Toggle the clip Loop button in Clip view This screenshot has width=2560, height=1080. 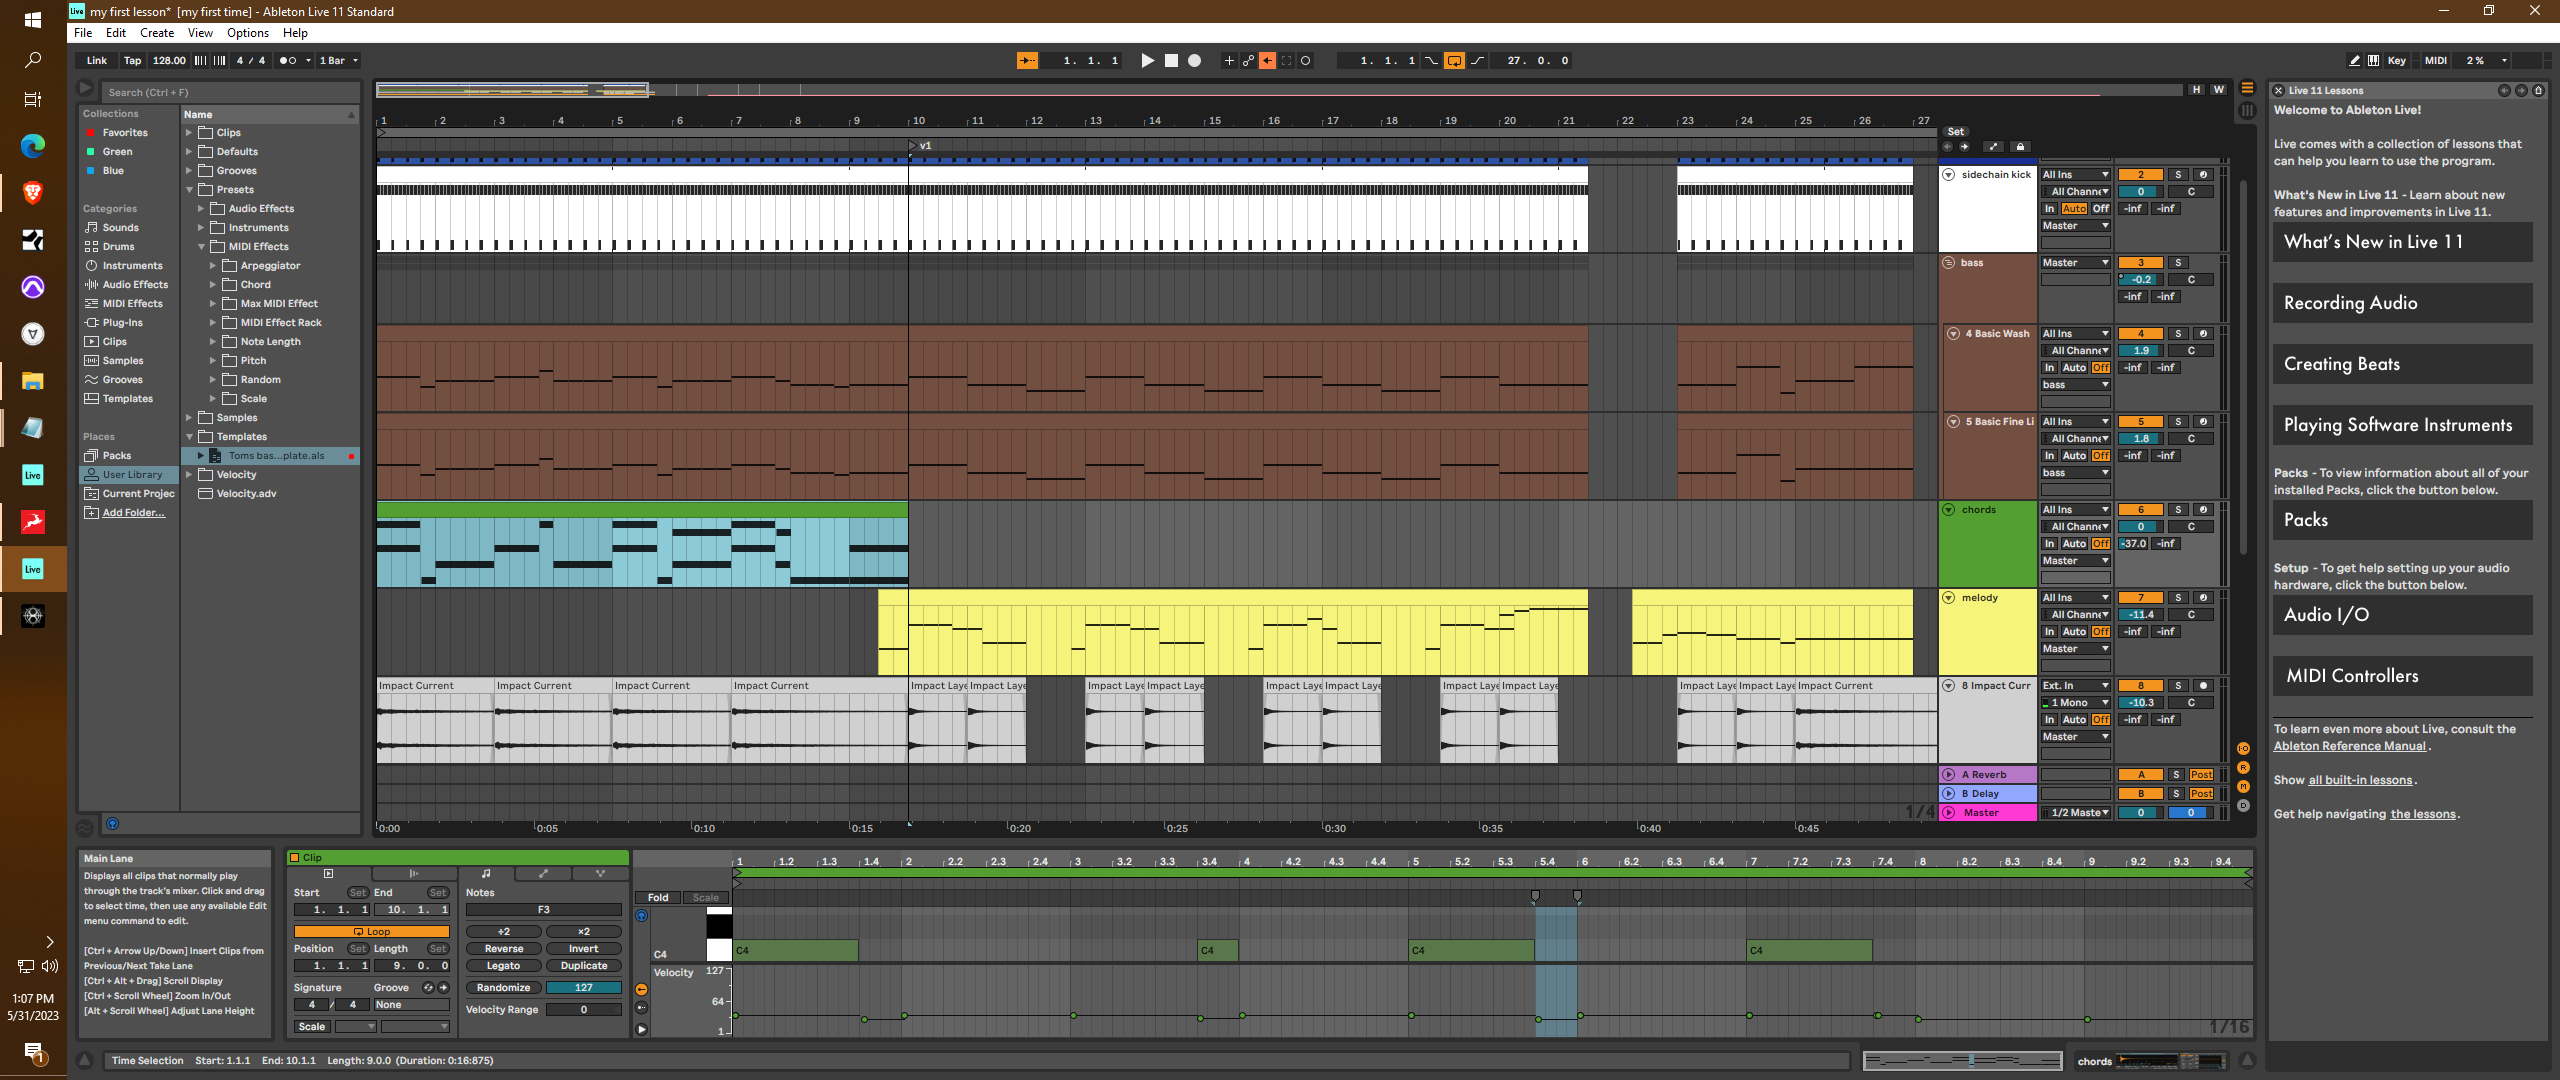372,932
